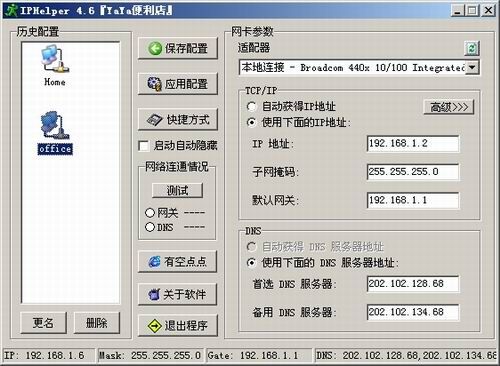500x366 pixels.
Task: Open 有空点点 web link button
Action: (177, 262)
